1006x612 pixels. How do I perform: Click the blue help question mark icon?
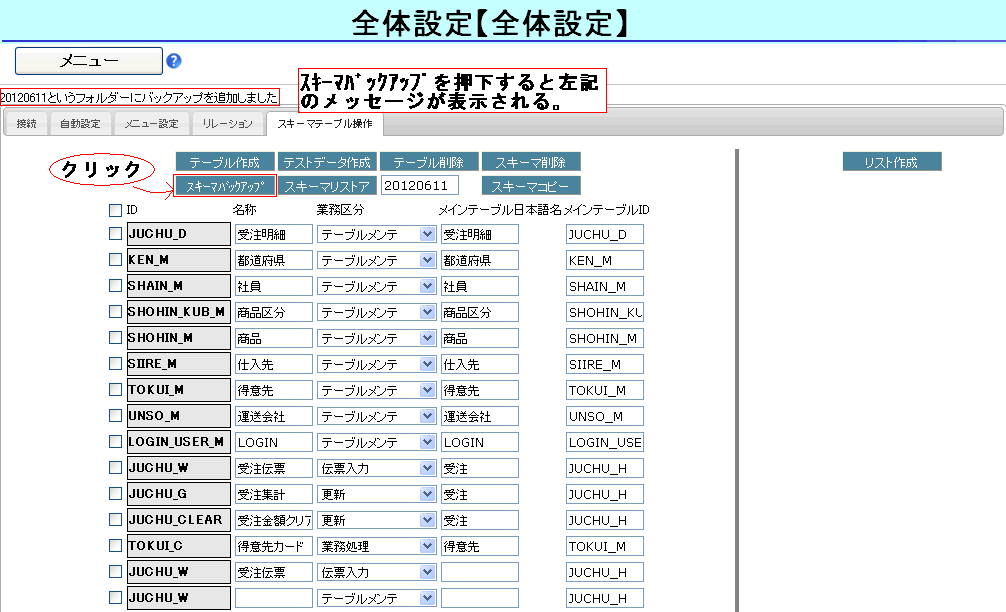click(174, 61)
